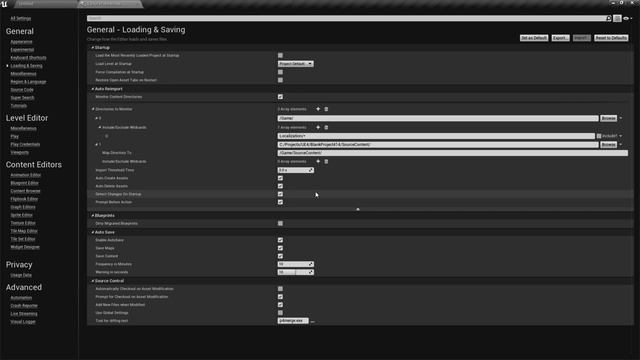Add element to Directories to Monitor array
The height and width of the screenshot is (360, 640).
pos(318,109)
